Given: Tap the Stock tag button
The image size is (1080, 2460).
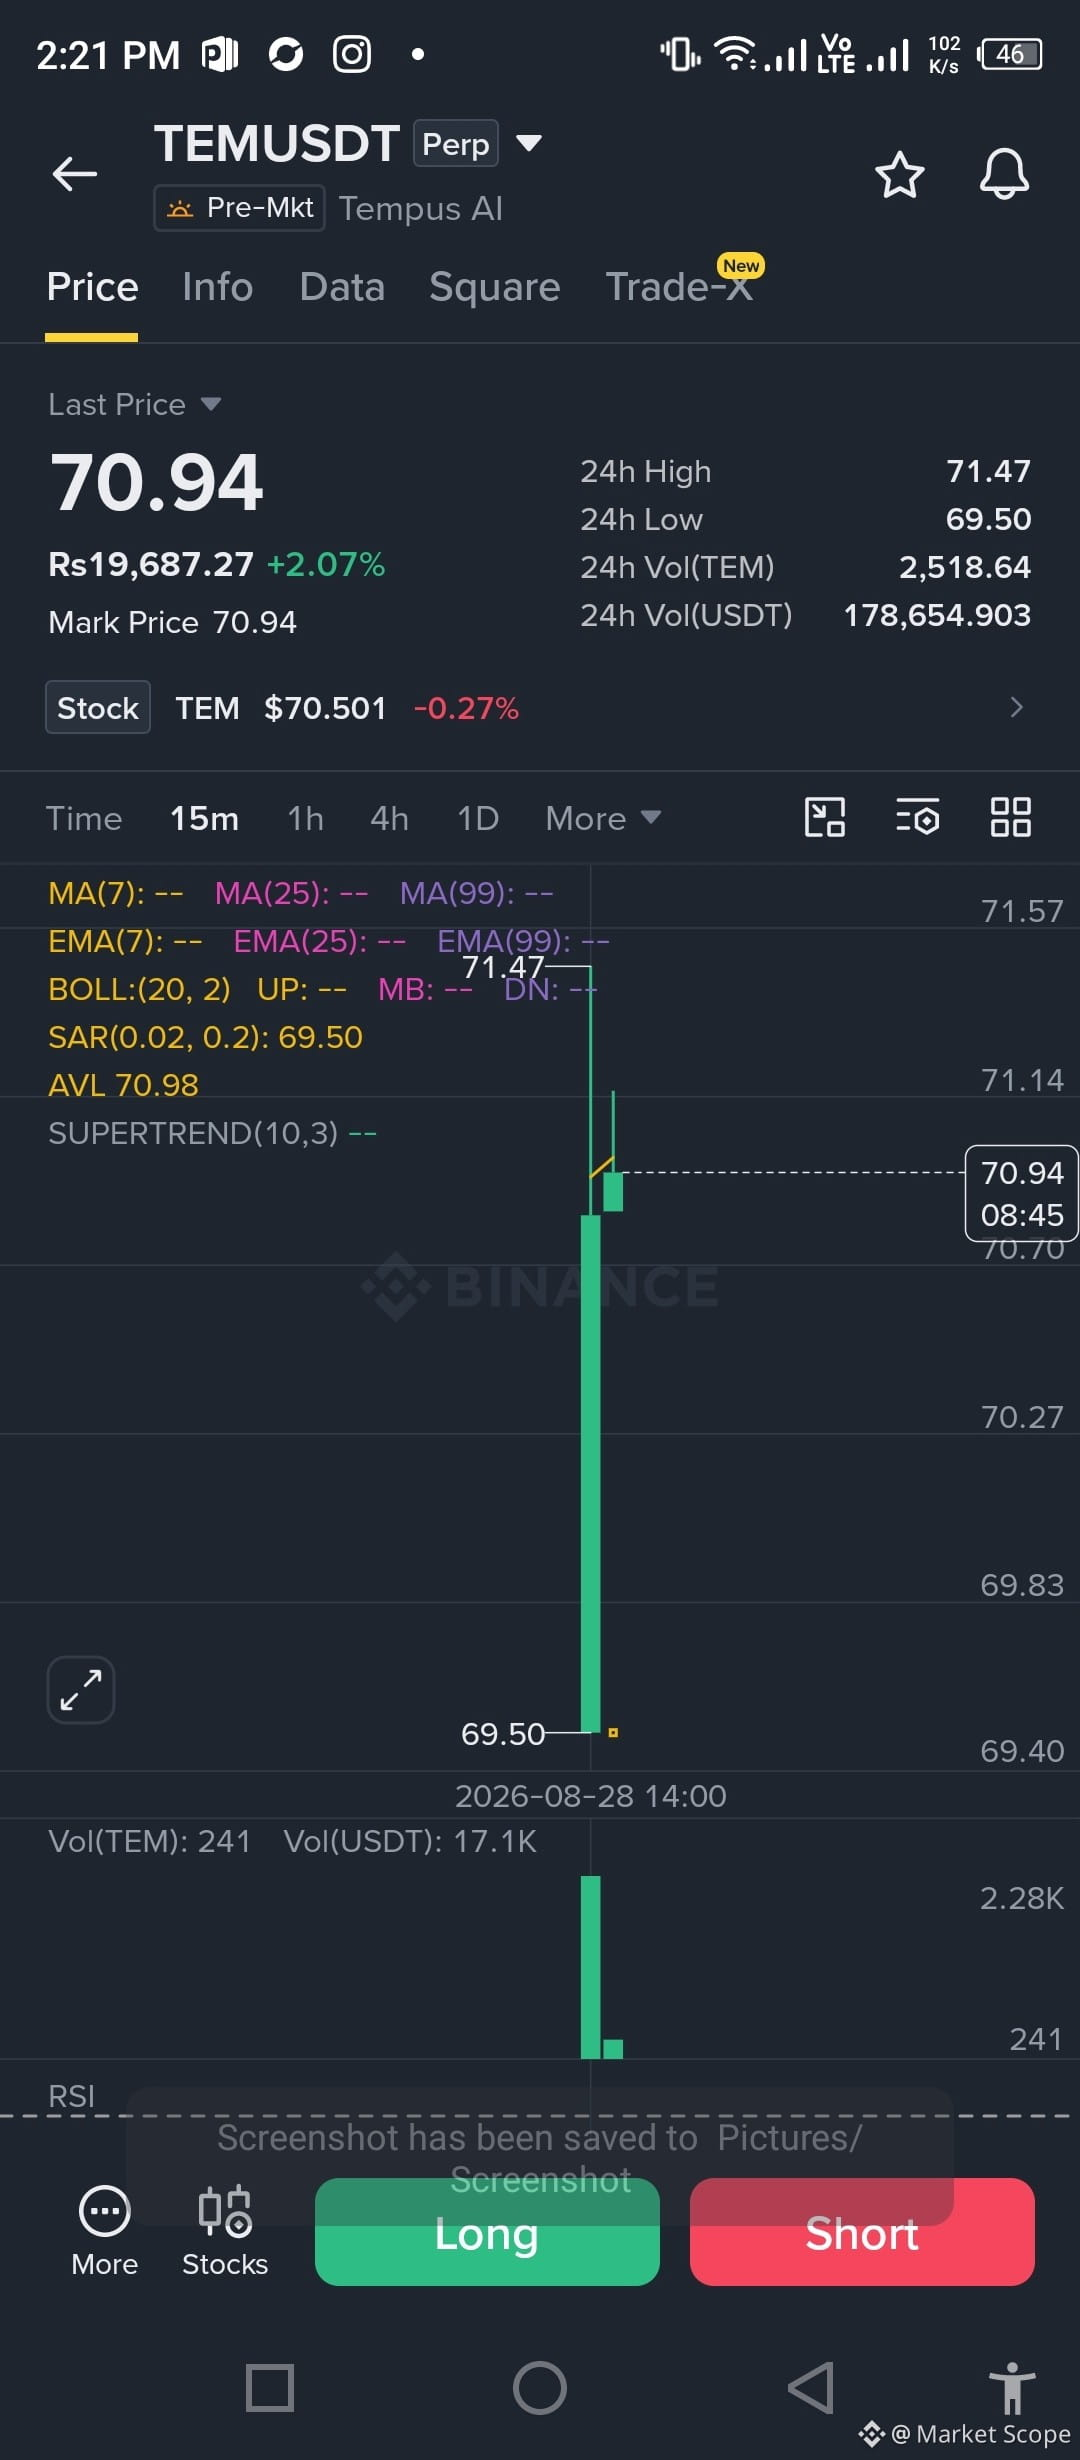Looking at the screenshot, I should tap(98, 707).
